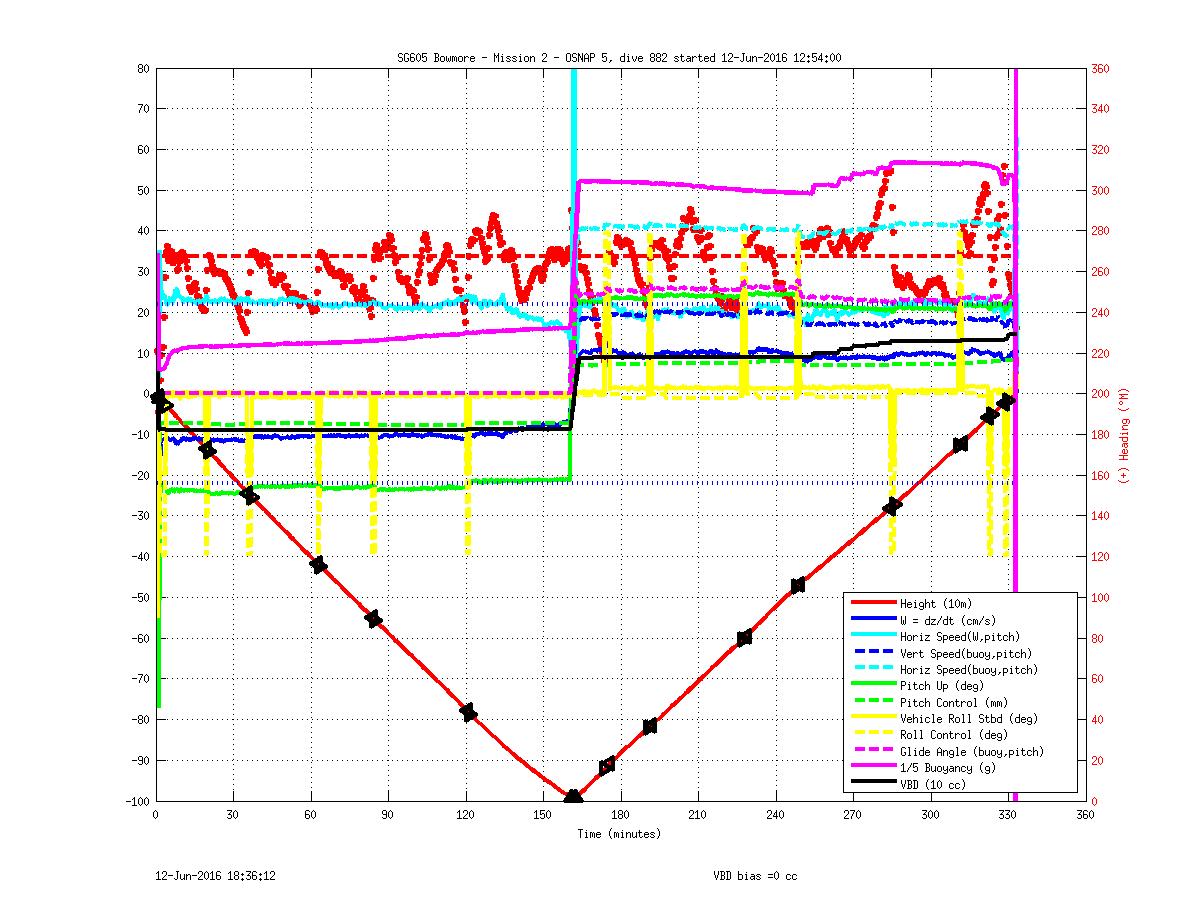Select the 'Pitch Up (deg)' legend label
The width and height of the screenshot is (1200, 900).
pyautogui.click(x=942, y=686)
